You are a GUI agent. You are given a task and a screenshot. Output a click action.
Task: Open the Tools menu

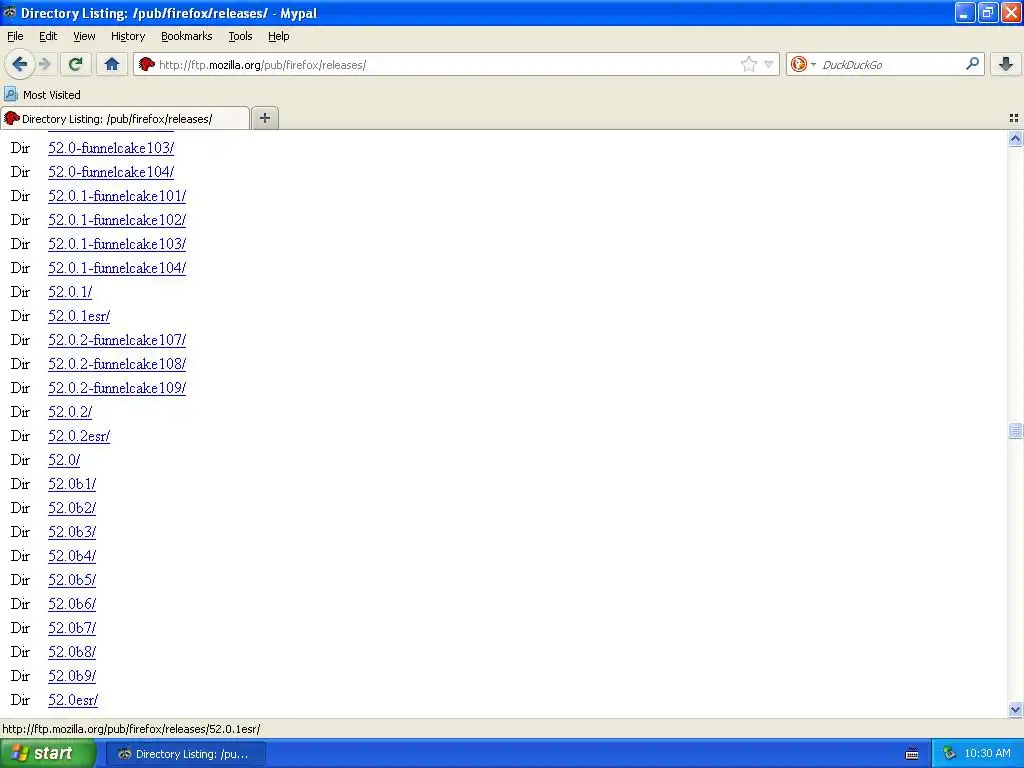240,36
